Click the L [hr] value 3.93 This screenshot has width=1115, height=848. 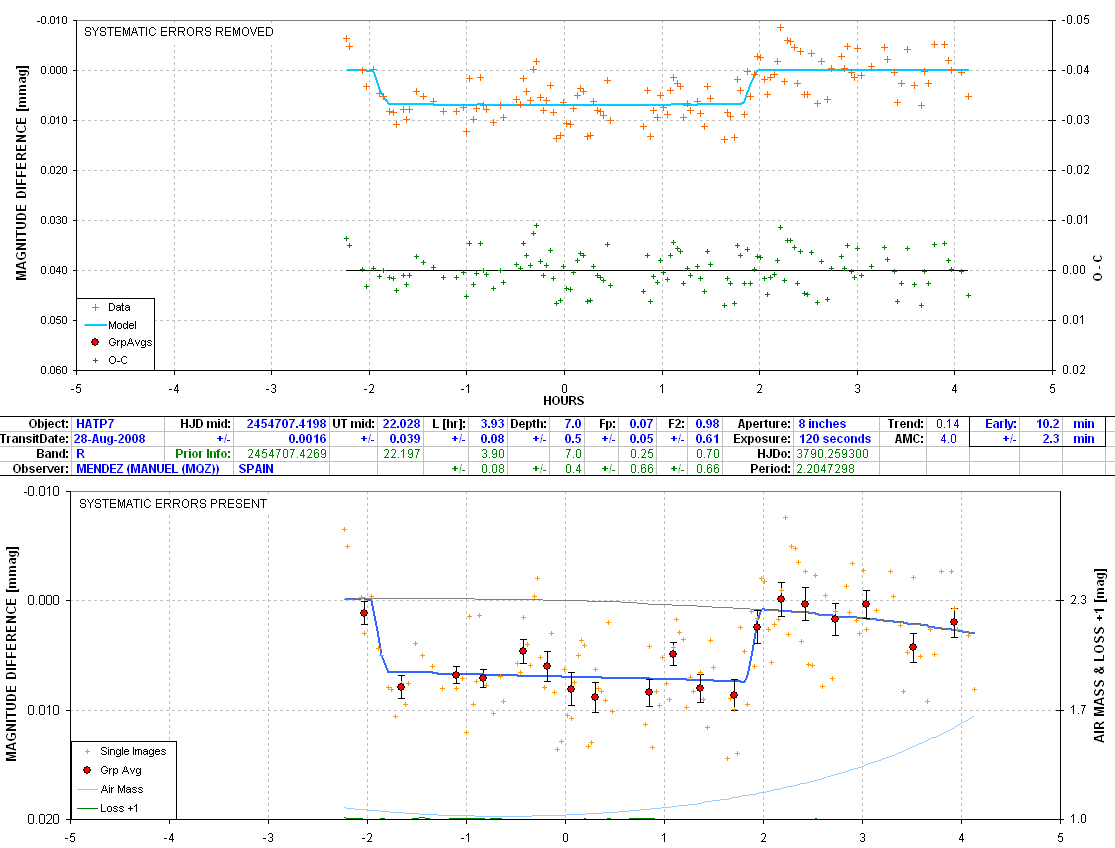(492, 424)
